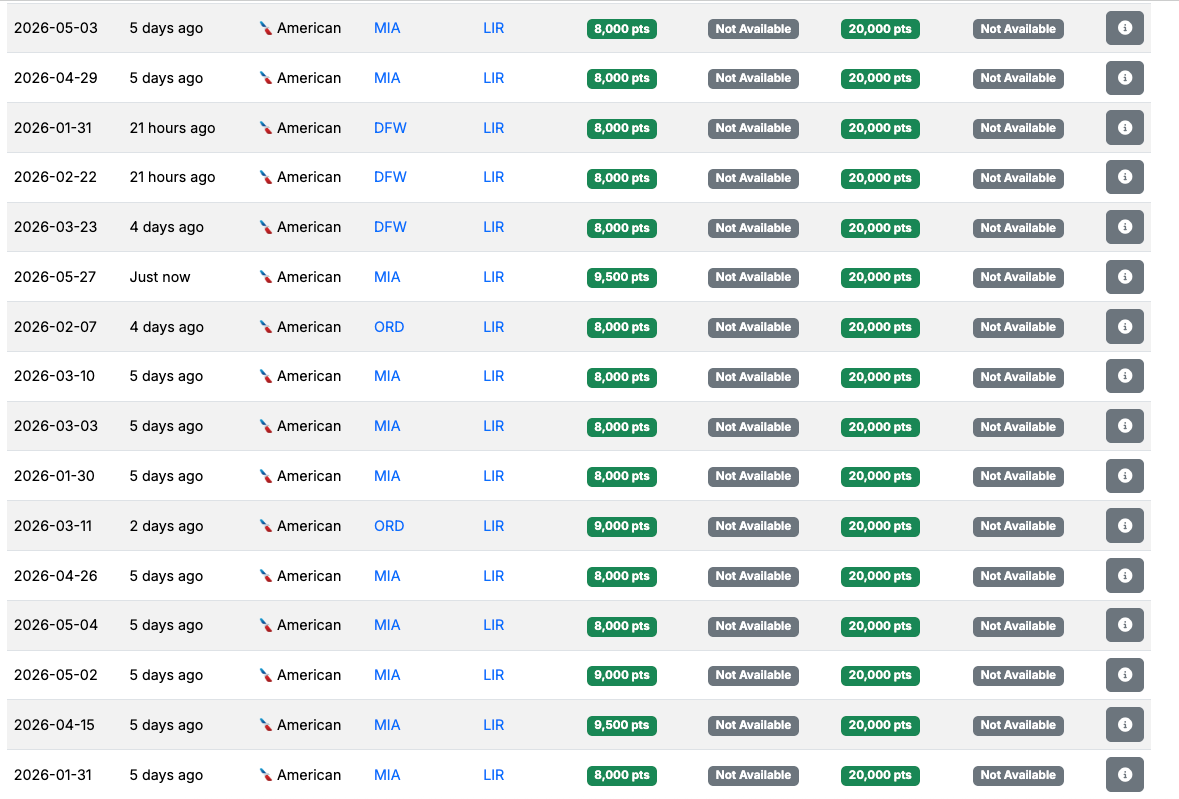Open info button for the 2026-05-03 flight
1179x799 pixels.
pyautogui.click(x=1124, y=28)
